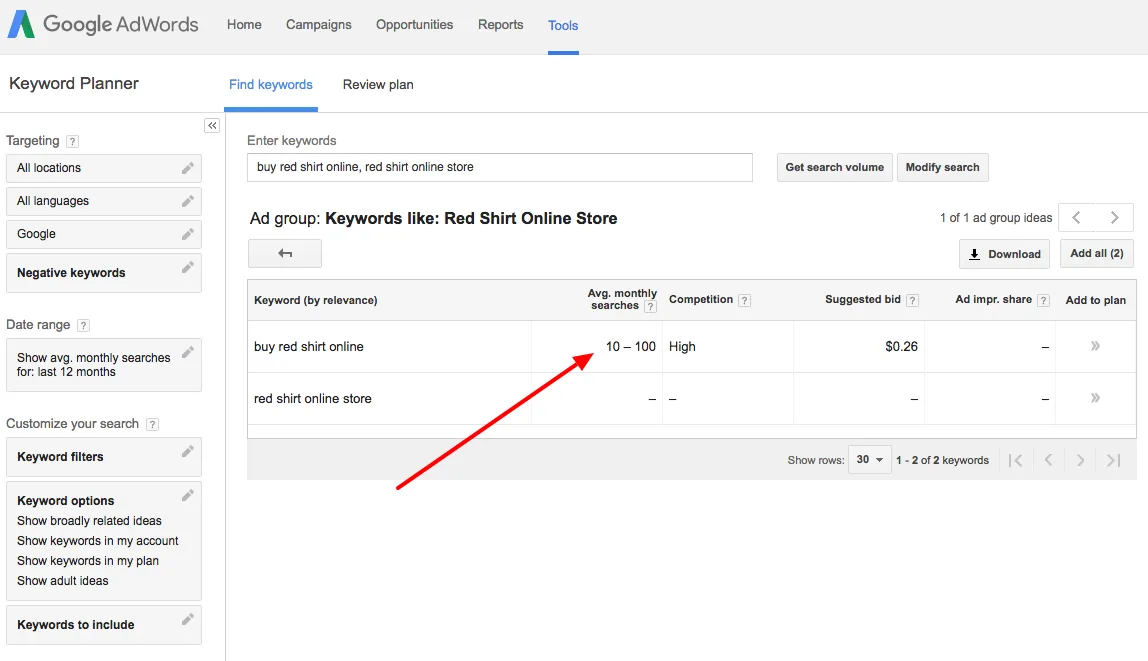This screenshot has height=661, width=1148.
Task: Click Add all (2) button
Action: click(x=1097, y=253)
